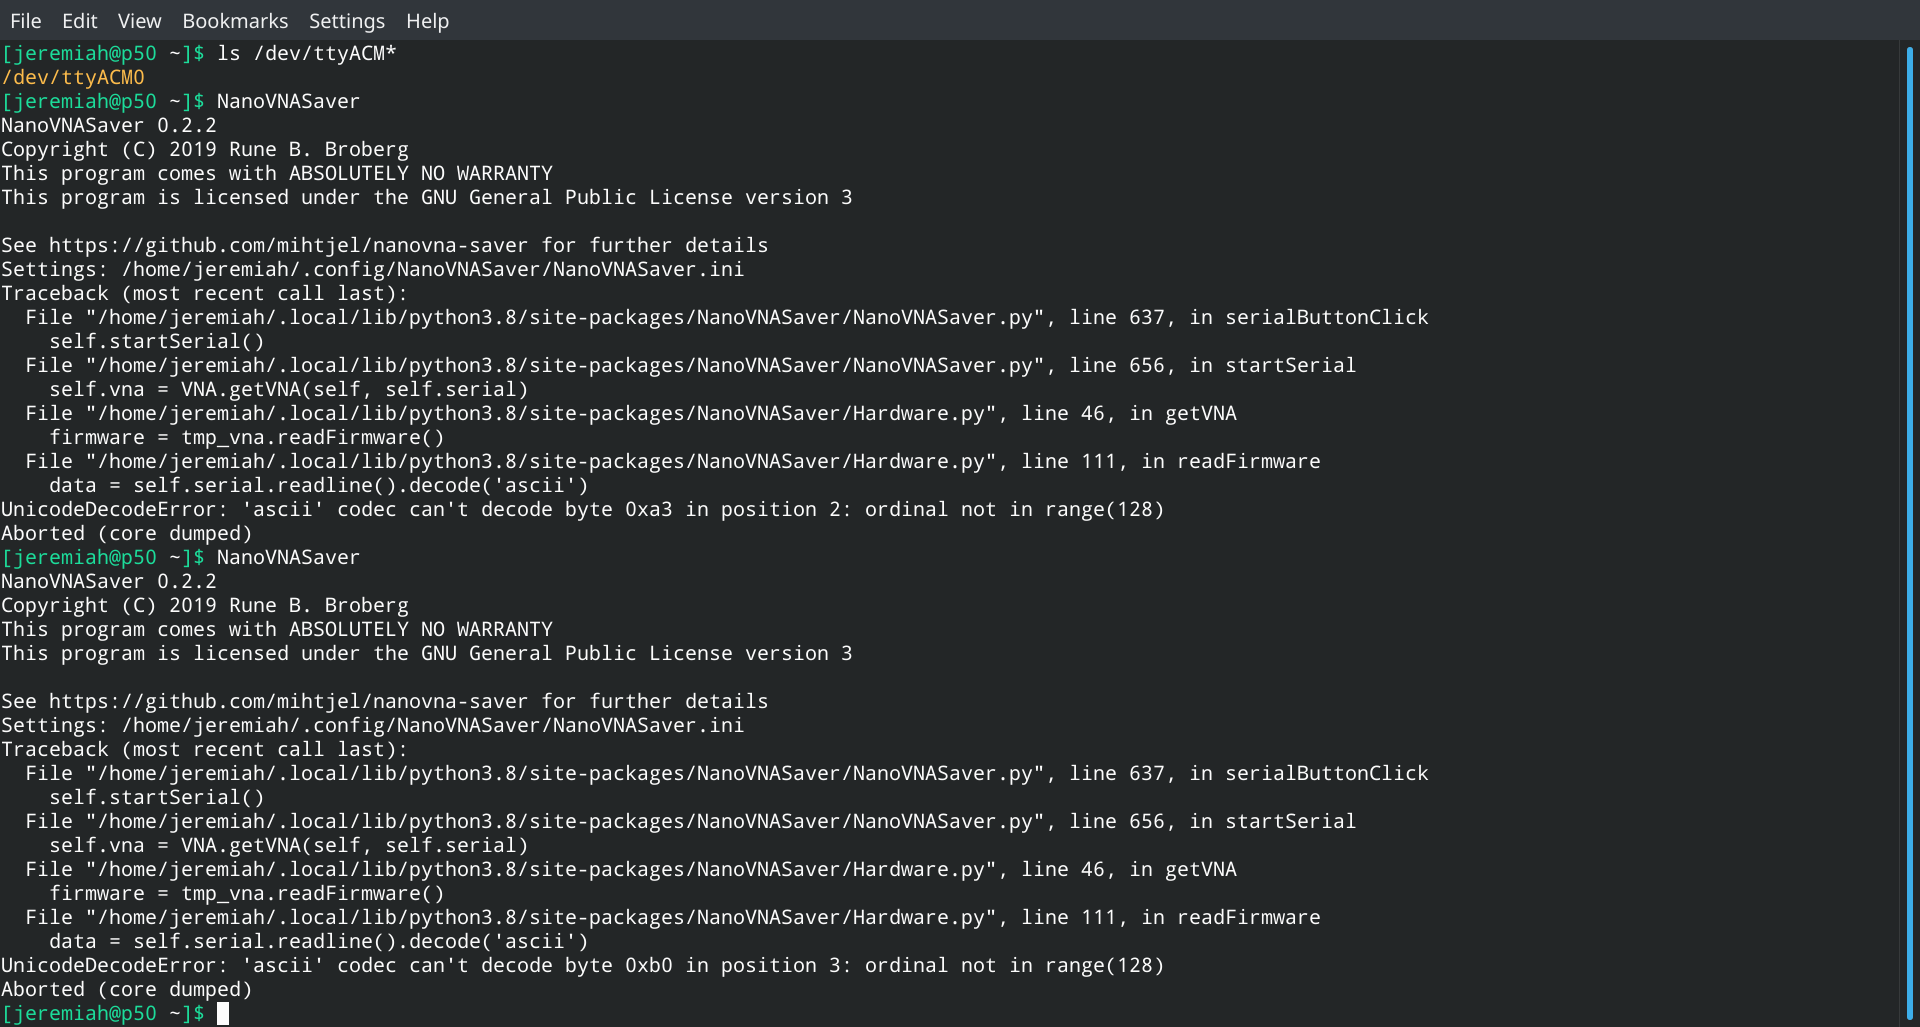This screenshot has width=1920, height=1027.
Task: Click the second nanovna-saver GitHub link
Action: 290,700
